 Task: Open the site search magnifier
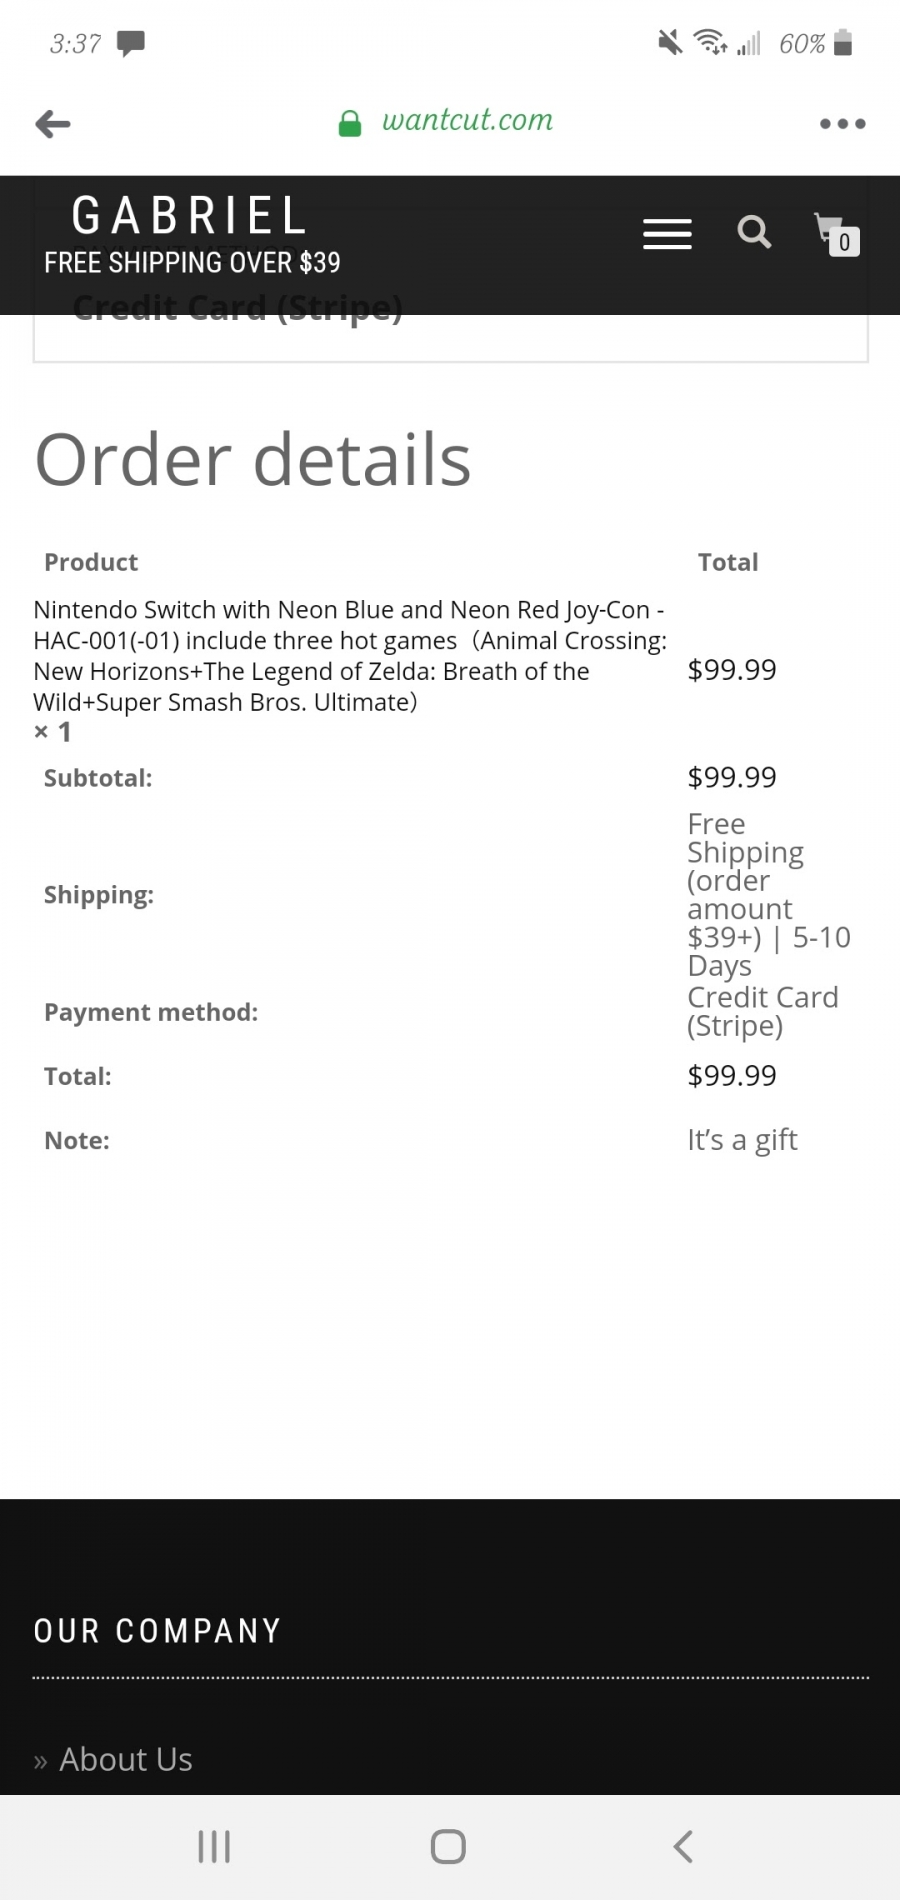tap(754, 232)
